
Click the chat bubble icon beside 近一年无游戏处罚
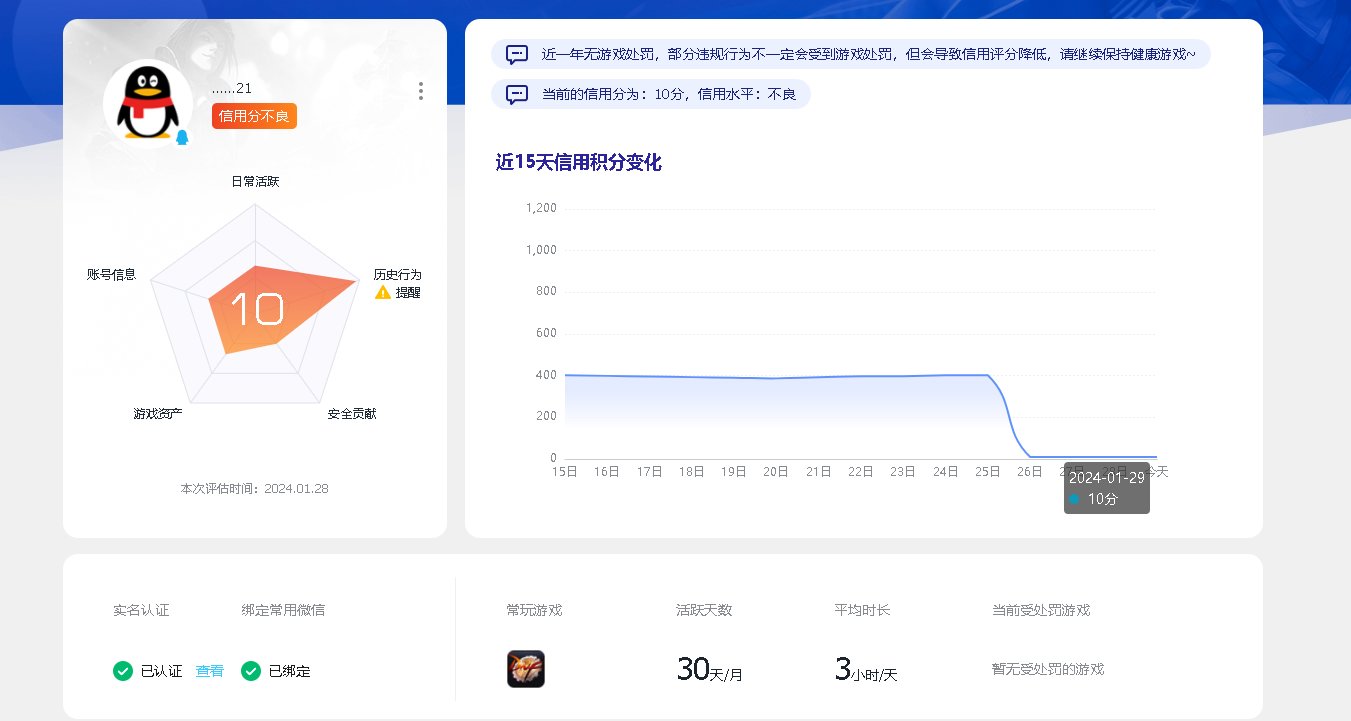[x=517, y=55]
